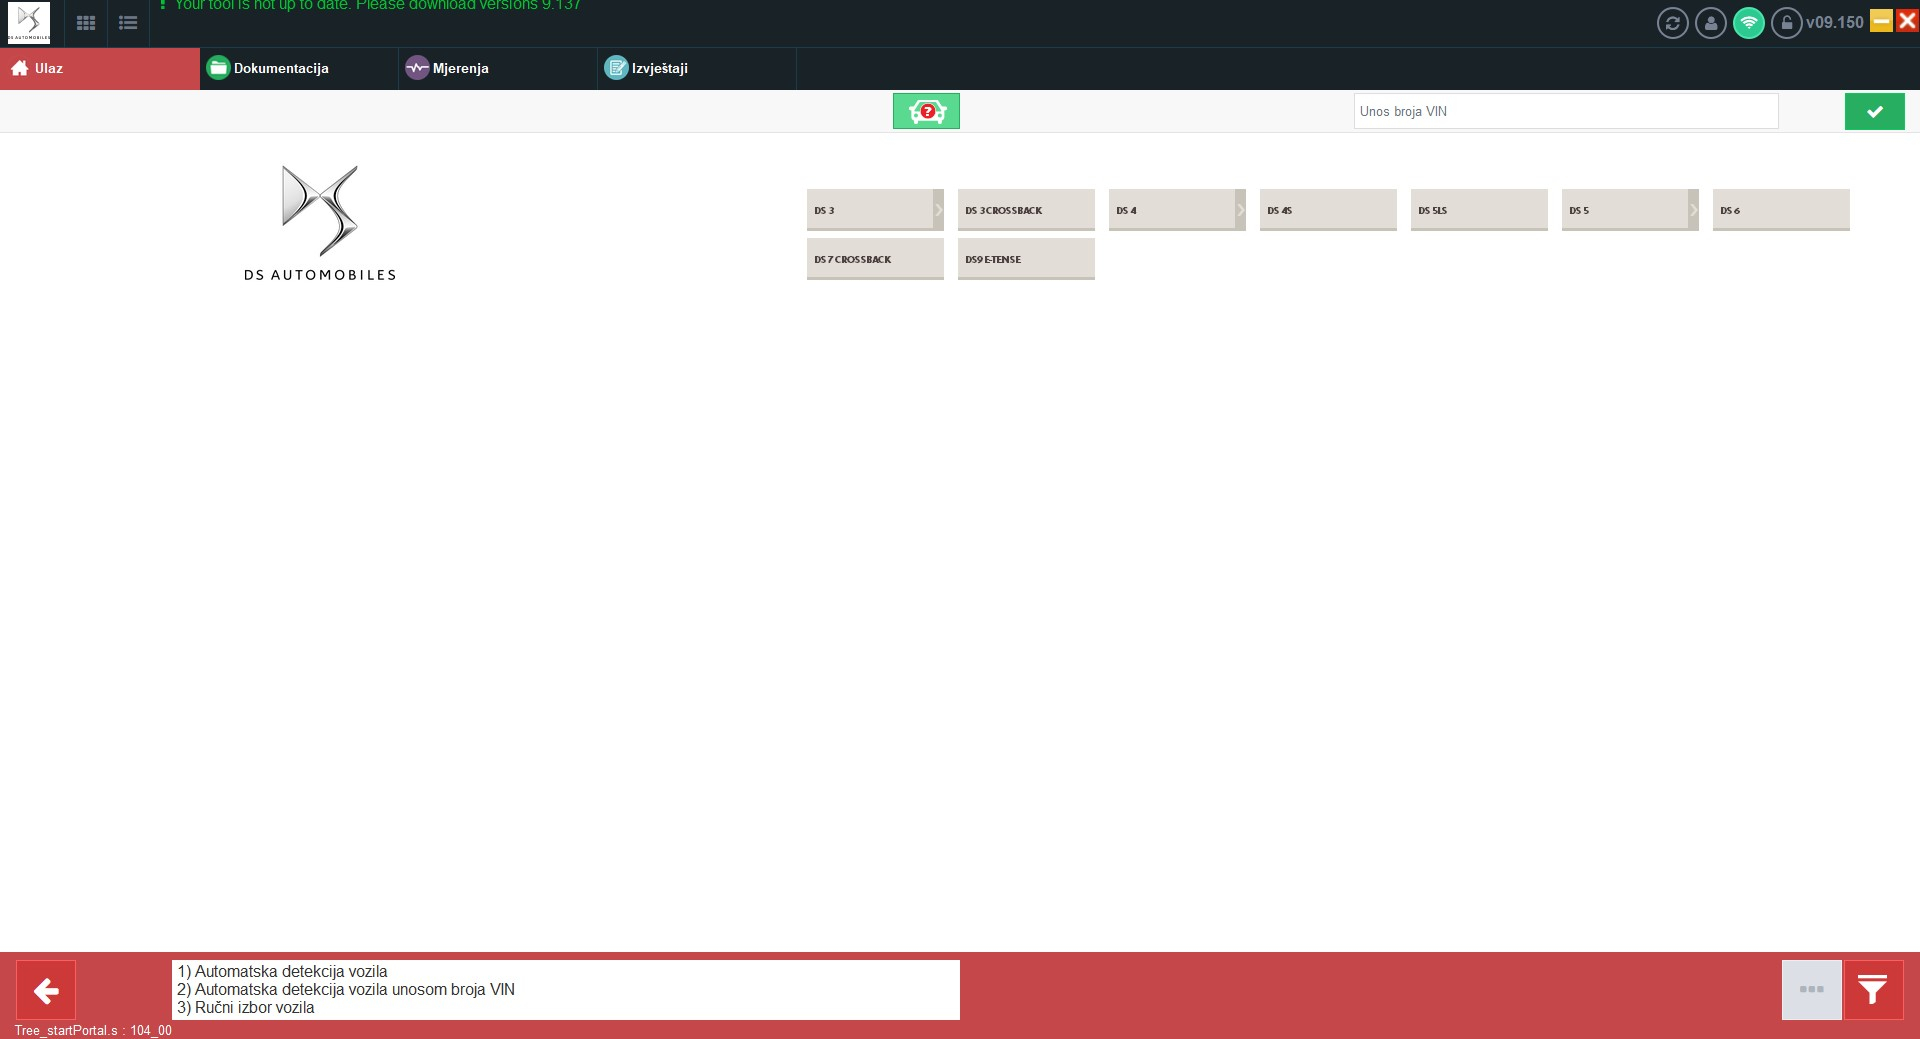Image resolution: width=1920 pixels, height=1039 pixels.
Task: Click '1) Automatska detekcija vozila' text
Action: coord(282,971)
